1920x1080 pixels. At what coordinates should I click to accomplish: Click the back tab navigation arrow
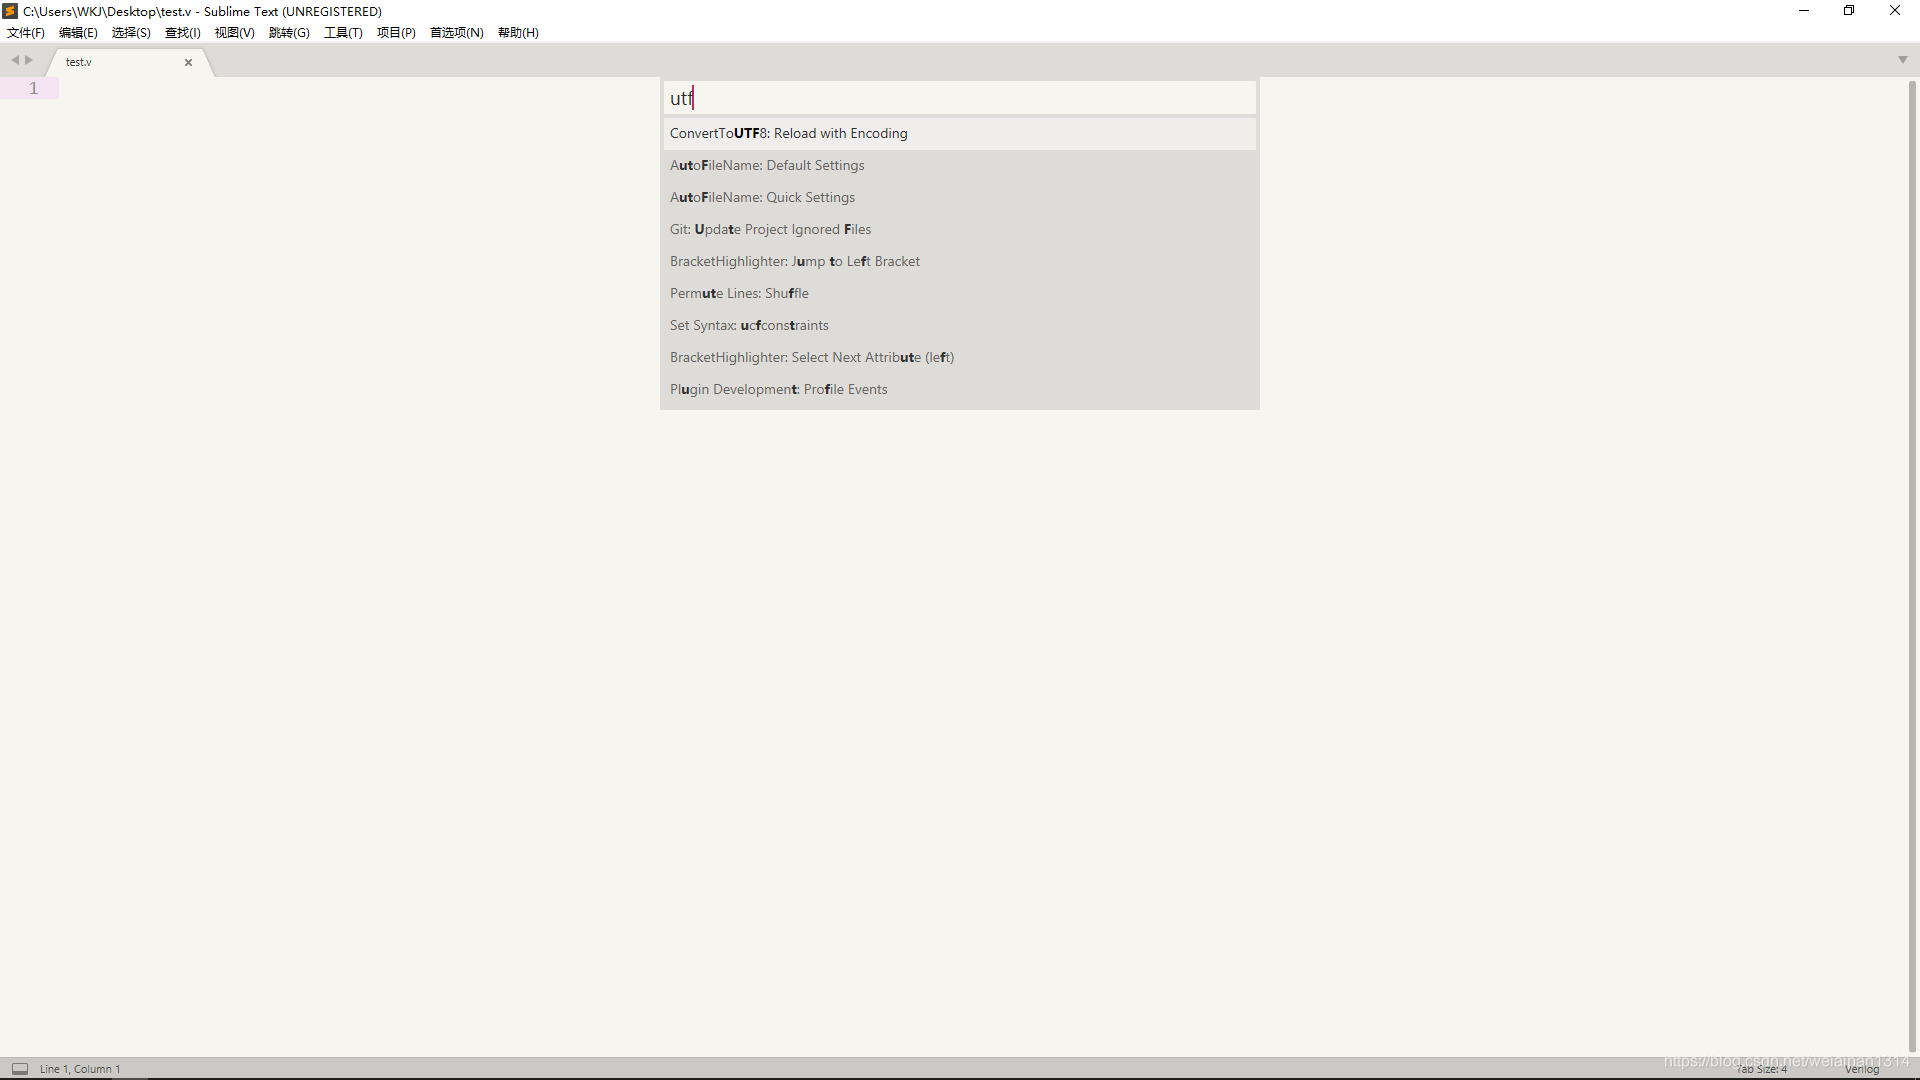pyautogui.click(x=15, y=60)
